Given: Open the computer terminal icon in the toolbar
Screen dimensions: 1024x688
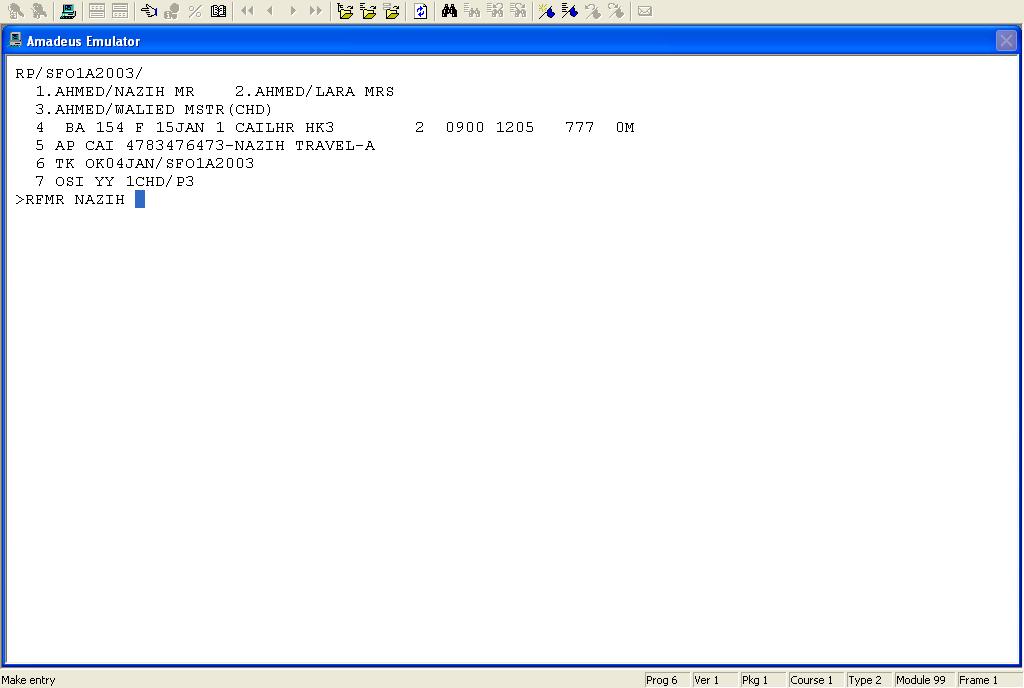Looking at the screenshot, I should [x=68, y=11].
